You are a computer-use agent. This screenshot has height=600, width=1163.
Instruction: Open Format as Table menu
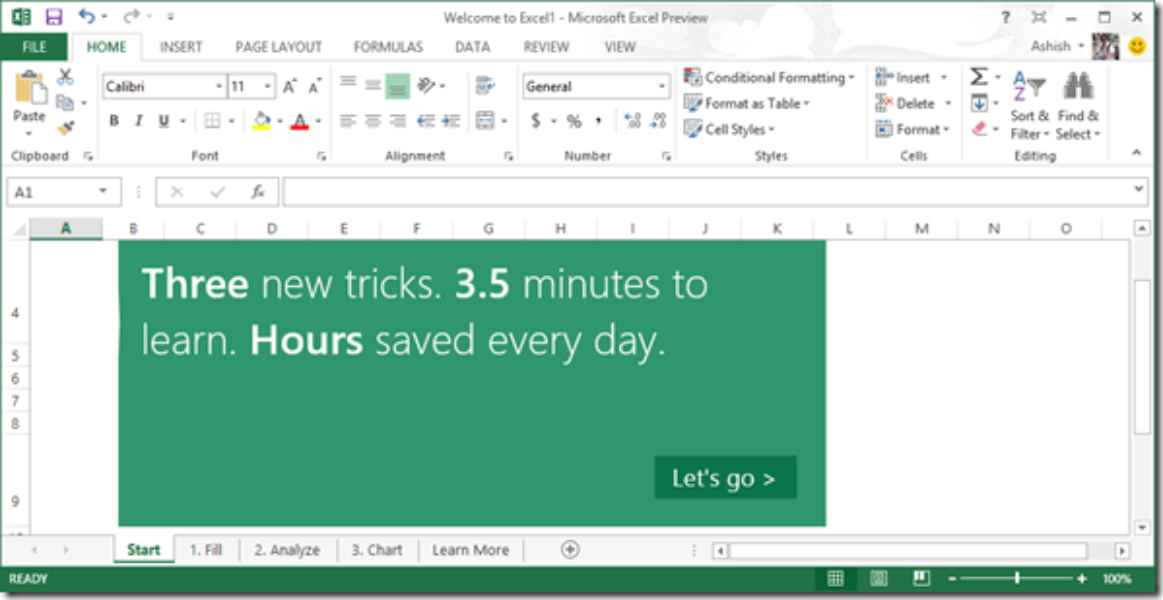pyautogui.click(x=747, y=103)
